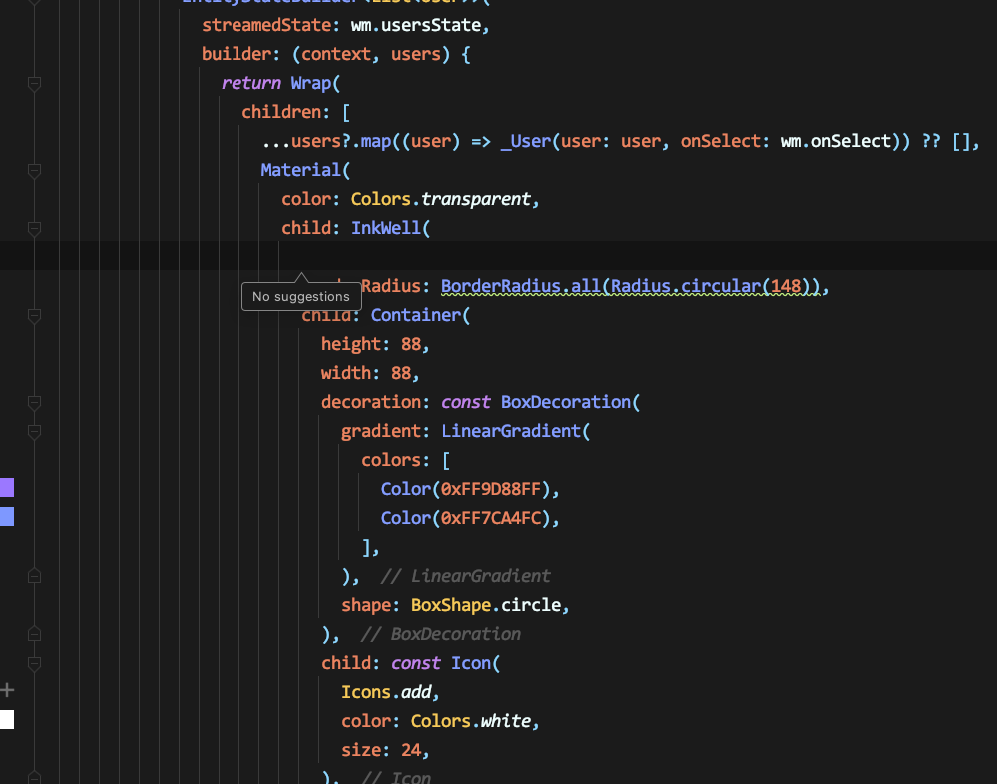
Task: Click 'height: 88,' line
Action: 375,344
